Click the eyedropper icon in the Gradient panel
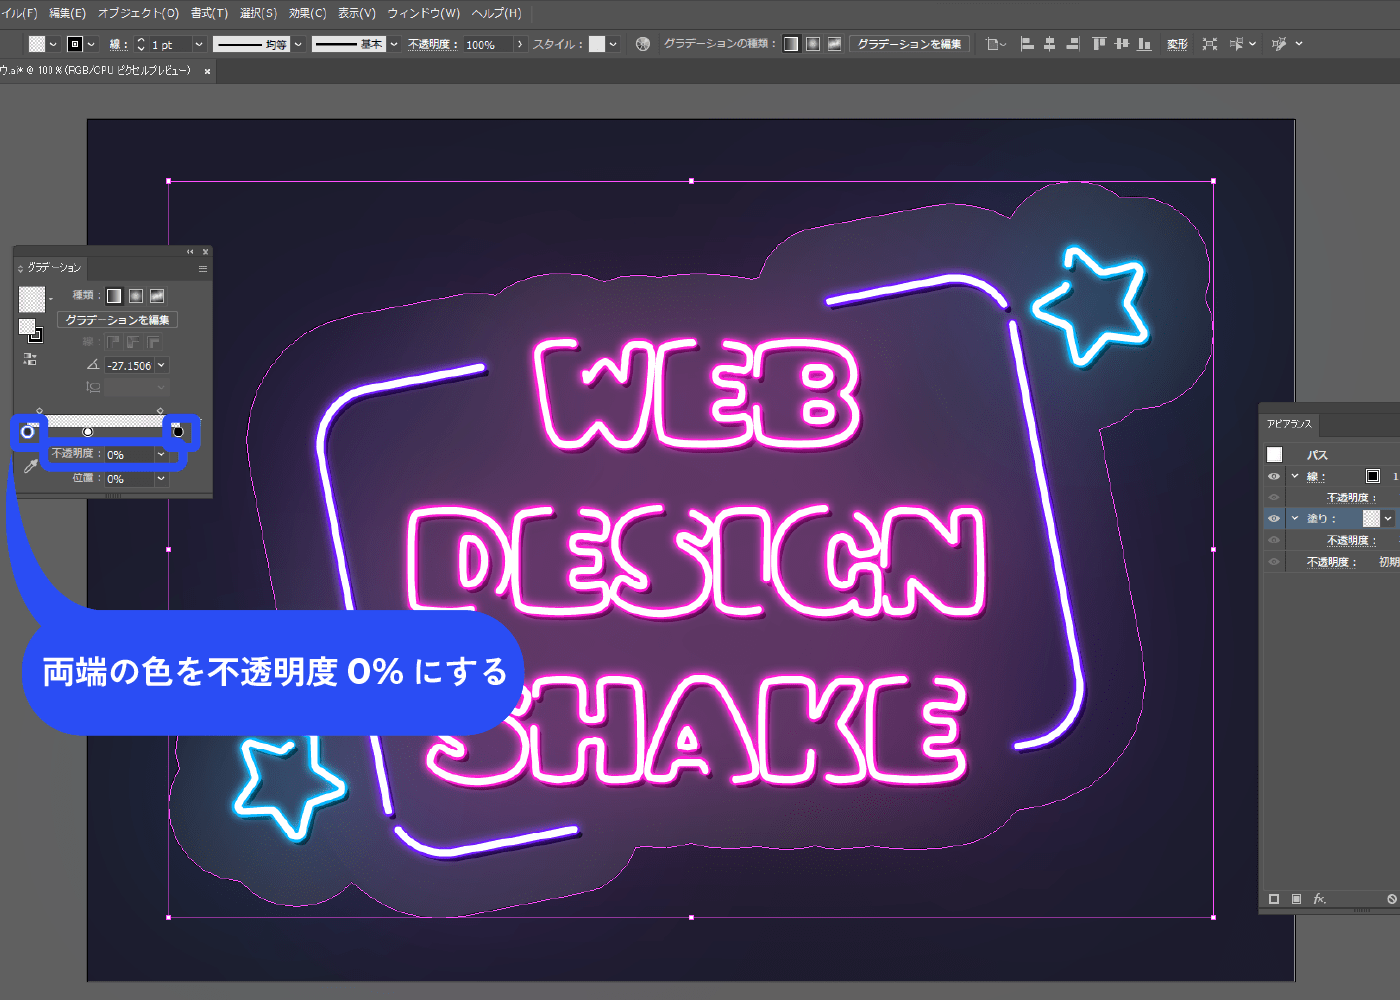 click(x=30, y=464)
